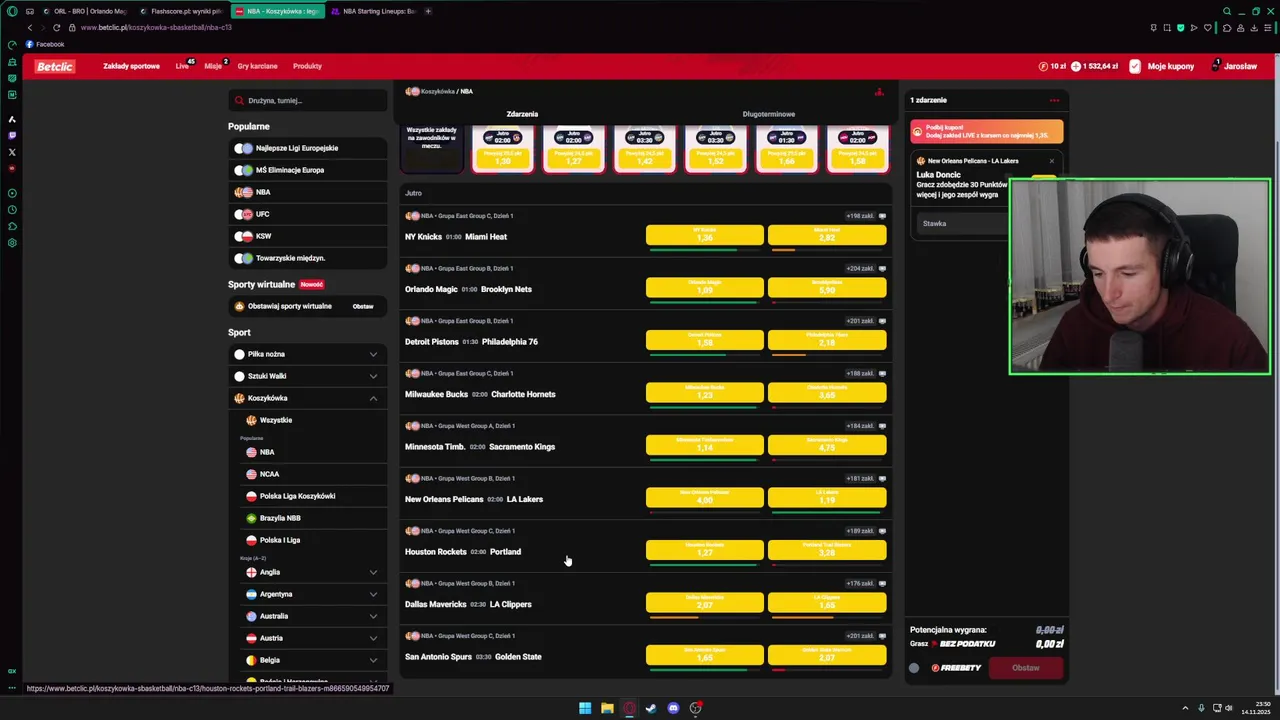Switch to the Długoterminowe tab
Image resolution: width=1280 pixels, height=720 pixels.
coord(768,114)
